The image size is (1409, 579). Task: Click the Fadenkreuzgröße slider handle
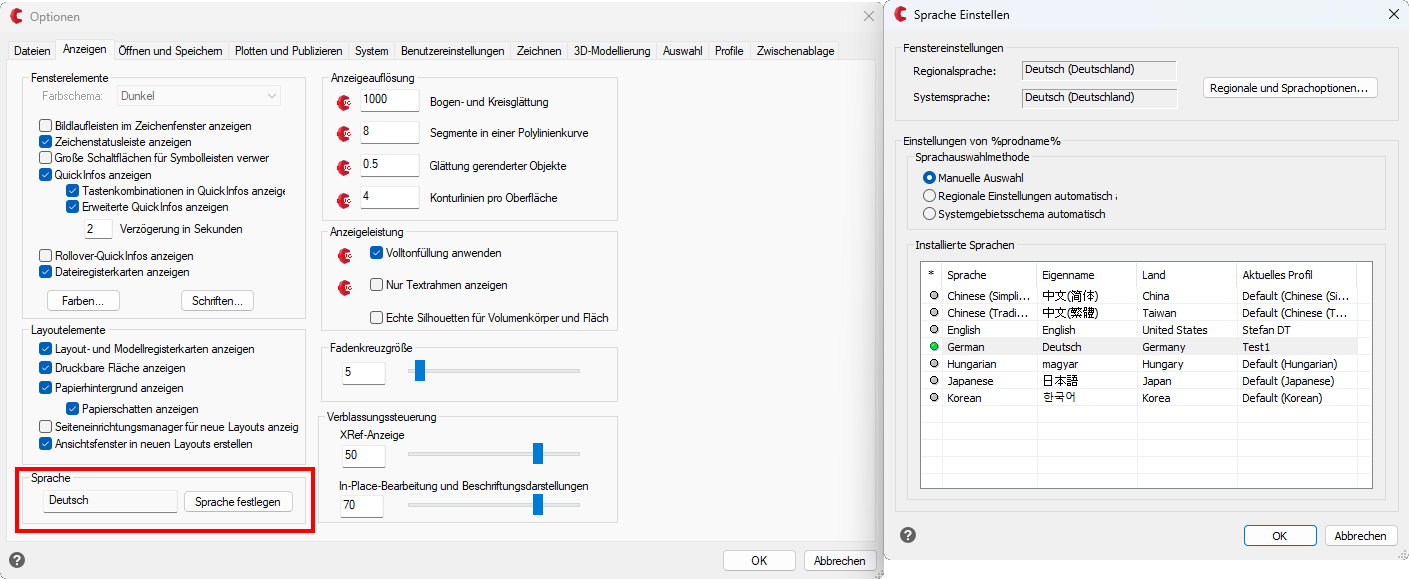coord(420,371)
